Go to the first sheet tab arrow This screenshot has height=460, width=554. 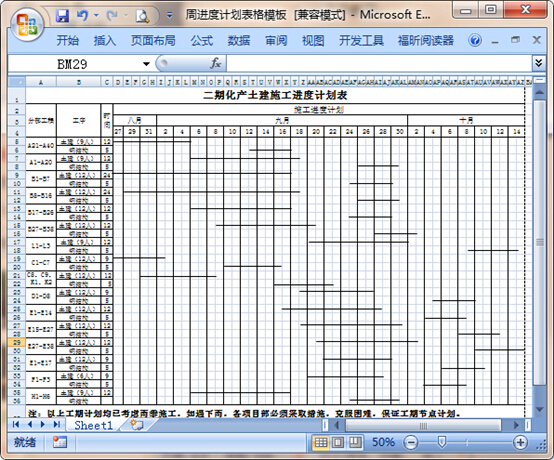16,424
